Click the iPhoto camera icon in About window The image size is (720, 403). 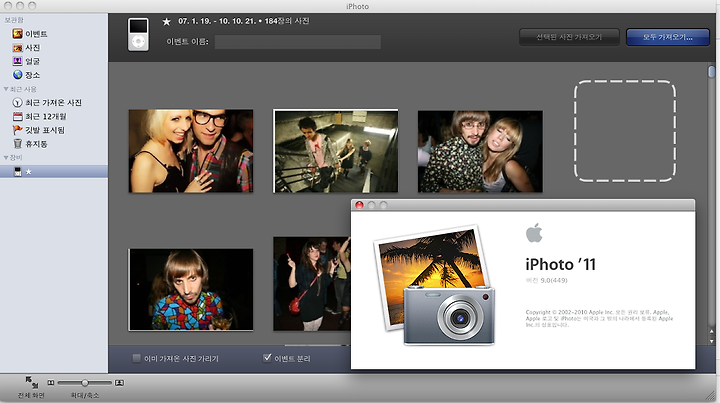click(x=434, y=285)
